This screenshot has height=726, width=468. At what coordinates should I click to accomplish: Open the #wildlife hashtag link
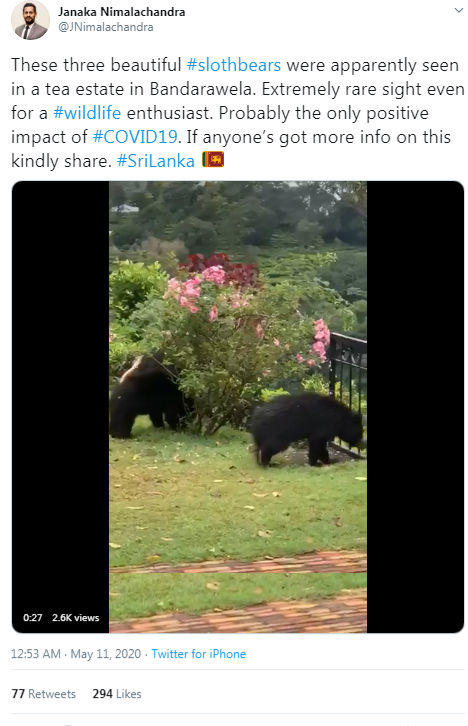87,113
